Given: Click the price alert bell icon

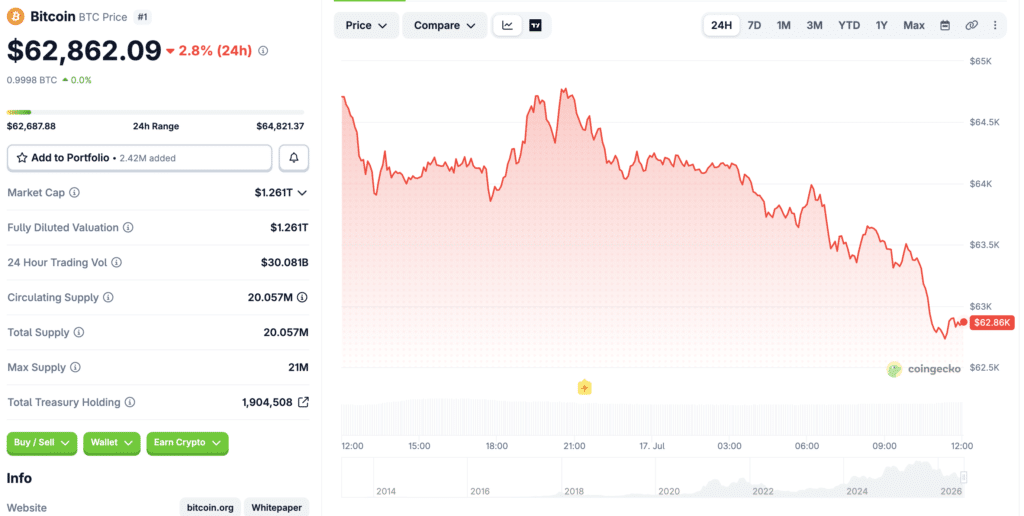Looking at the screenshot, I should pos(294,158).
